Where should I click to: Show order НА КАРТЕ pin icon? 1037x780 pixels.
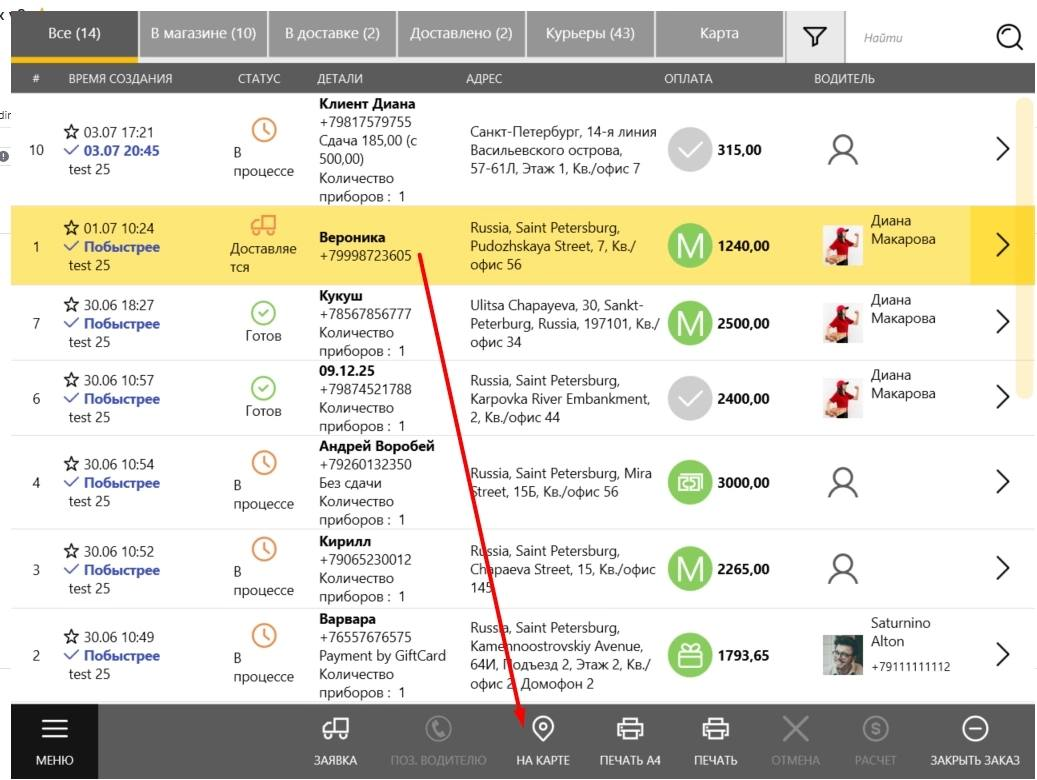click(543, 729)
